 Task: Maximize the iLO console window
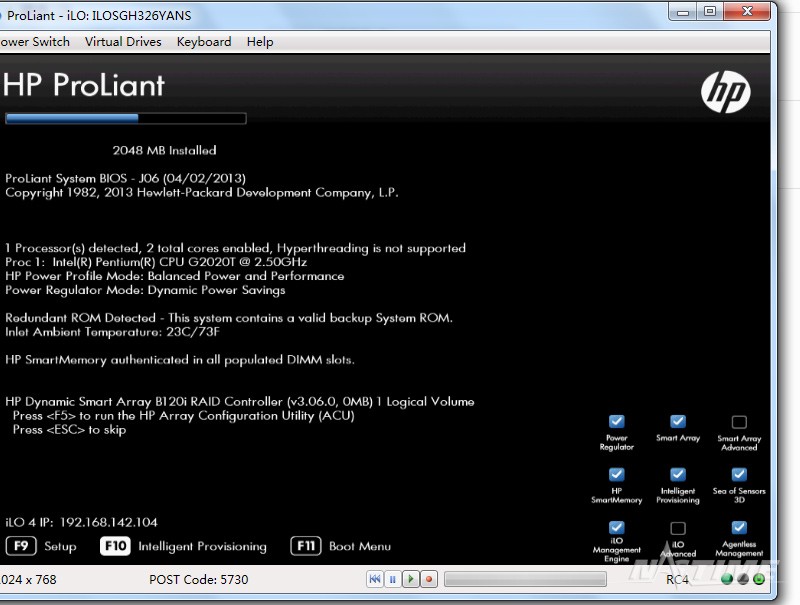710,11
